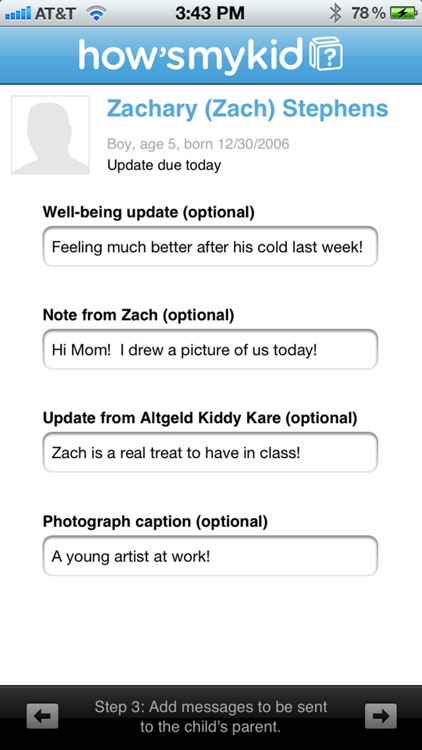Tap the 3:43 PM clock
422x750 pixels.
[x=210, y=13]
